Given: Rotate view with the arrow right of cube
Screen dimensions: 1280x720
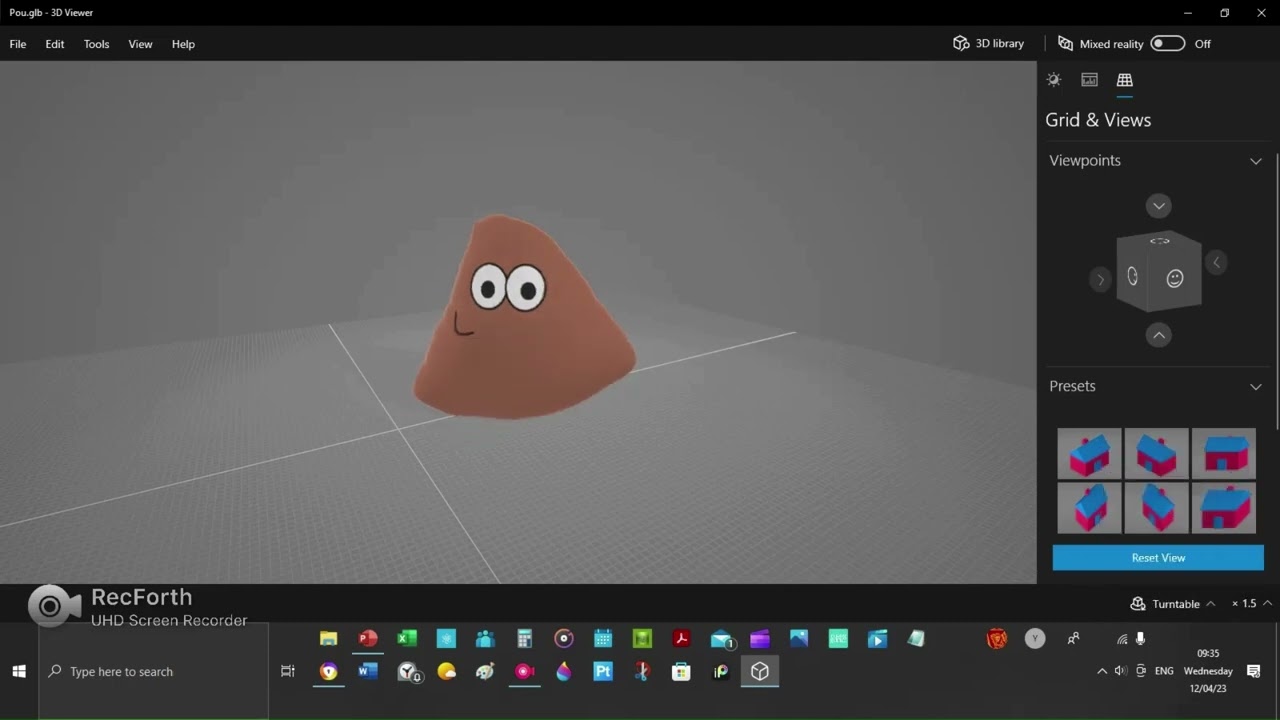Looking at the screenshot, I should coord(1216,262).
